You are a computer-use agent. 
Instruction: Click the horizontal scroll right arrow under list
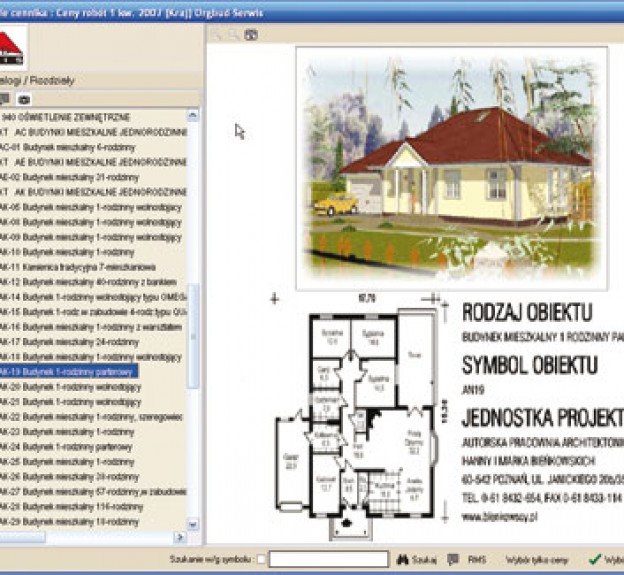click(179, 538)
